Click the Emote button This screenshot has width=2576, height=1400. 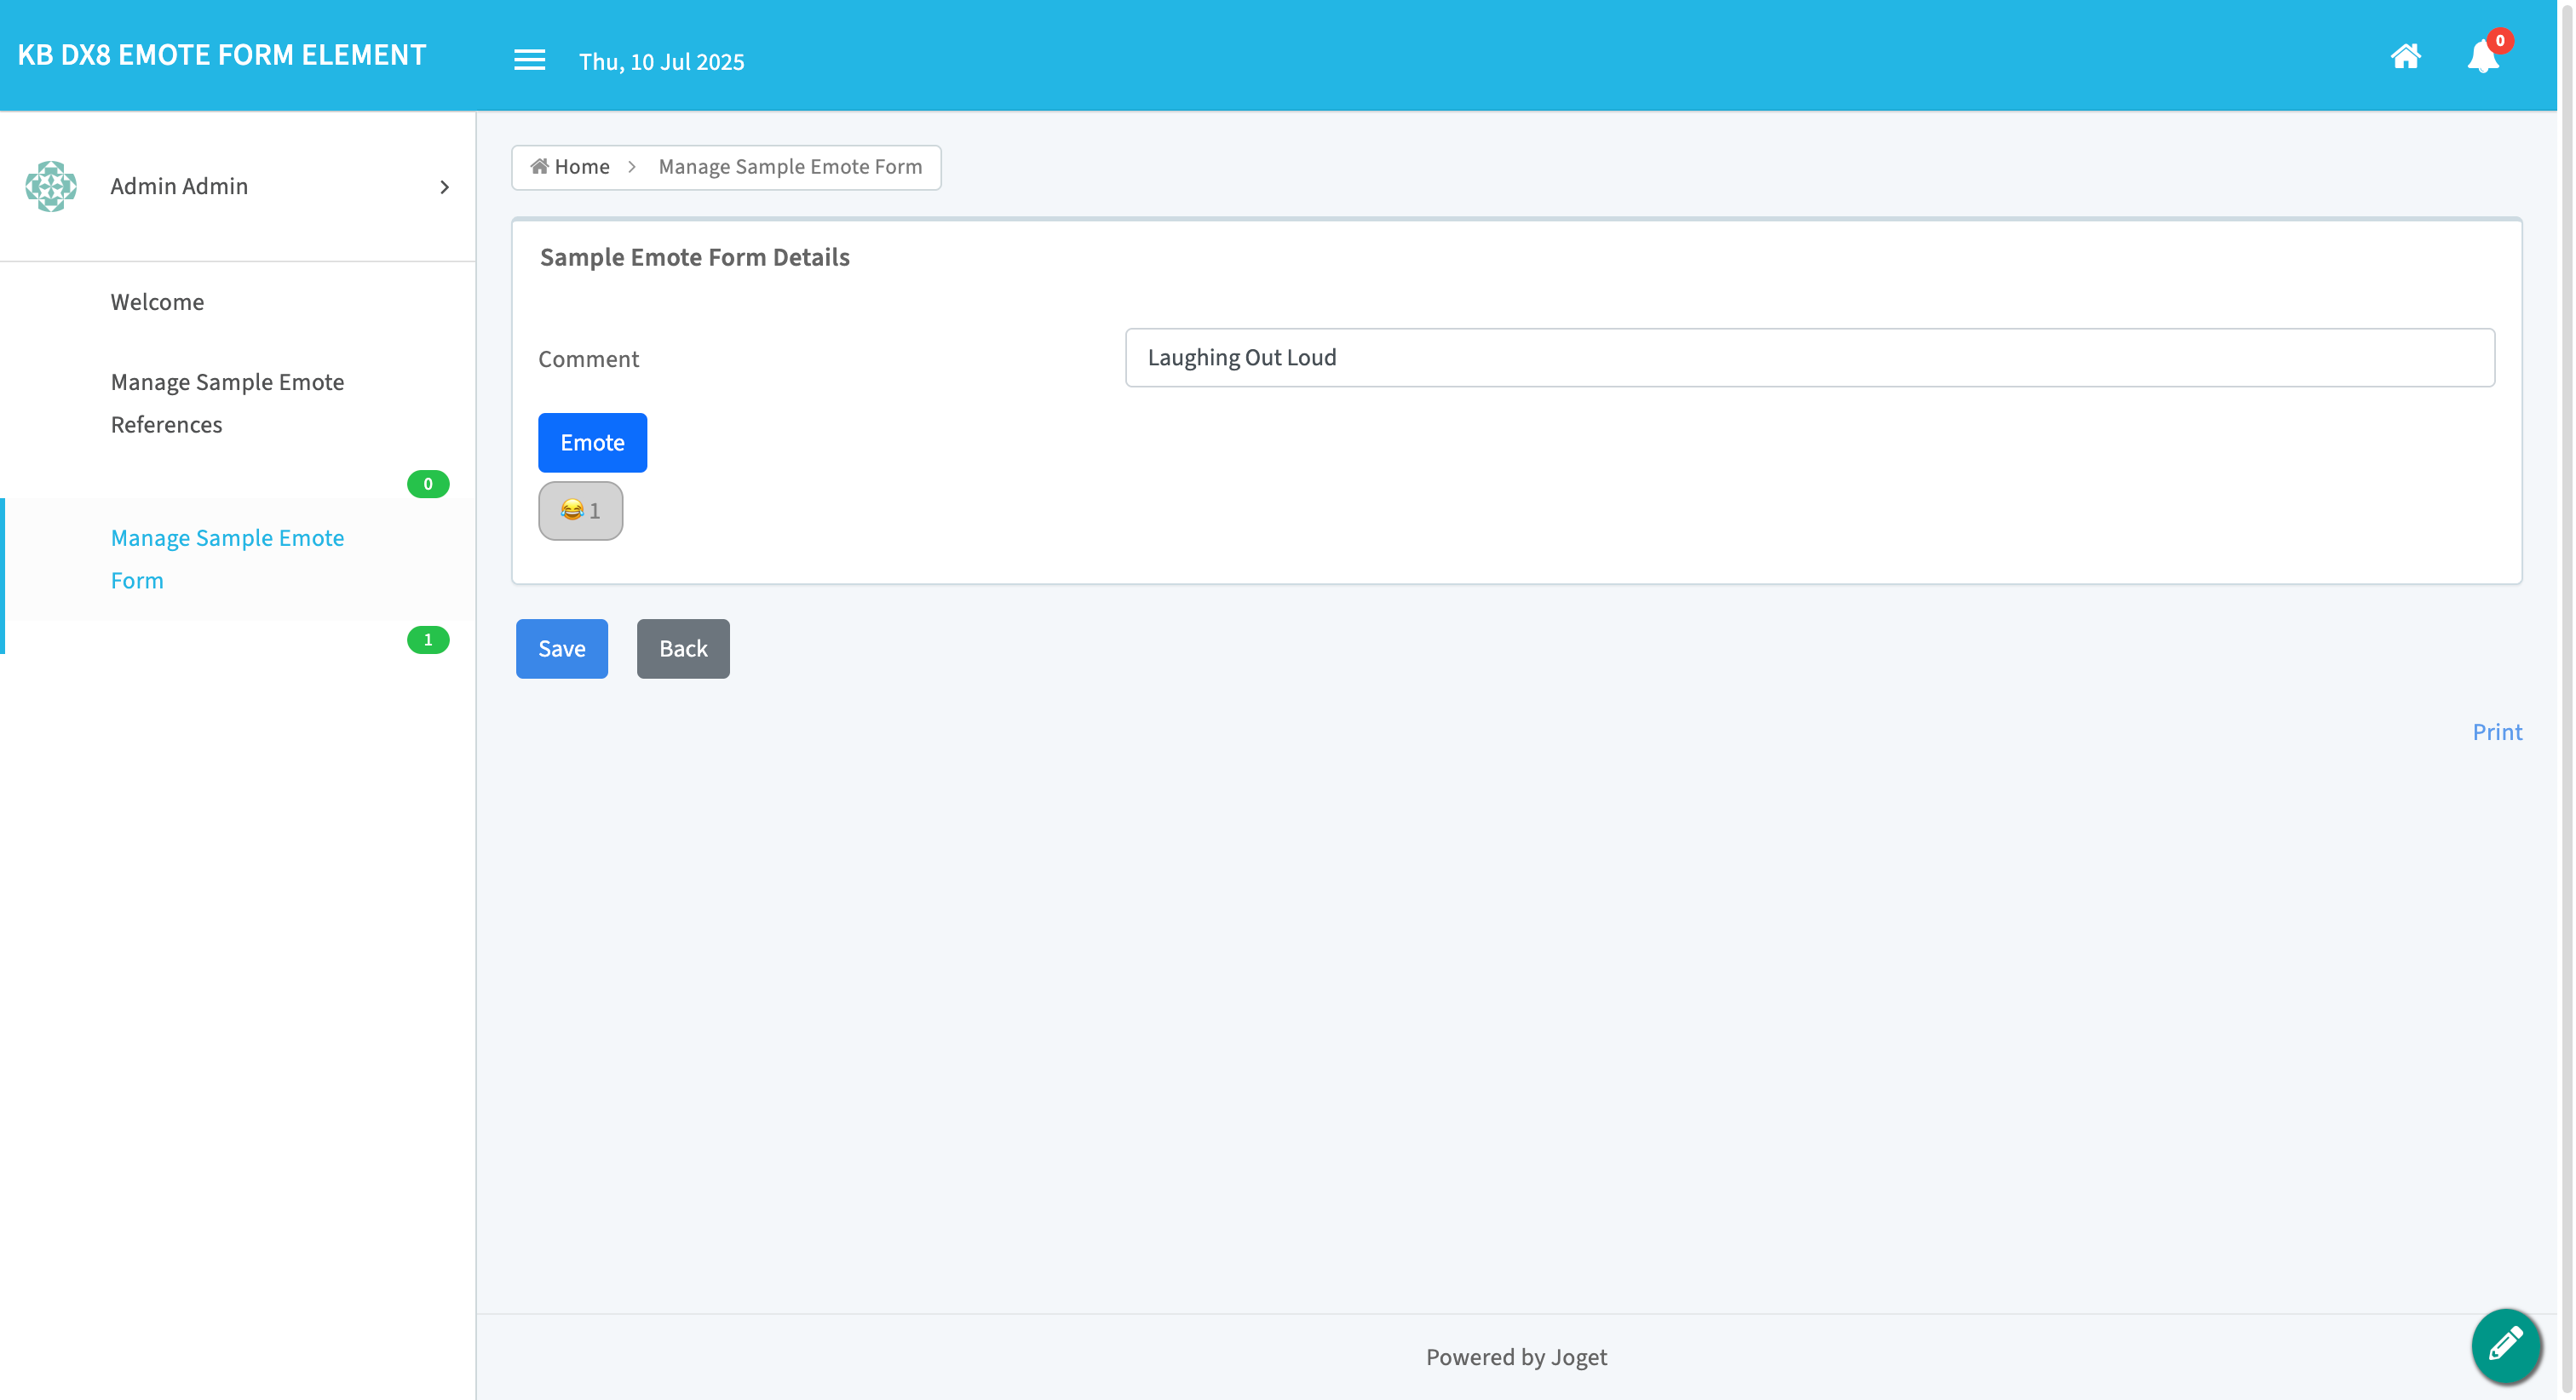tap(592, 443)
